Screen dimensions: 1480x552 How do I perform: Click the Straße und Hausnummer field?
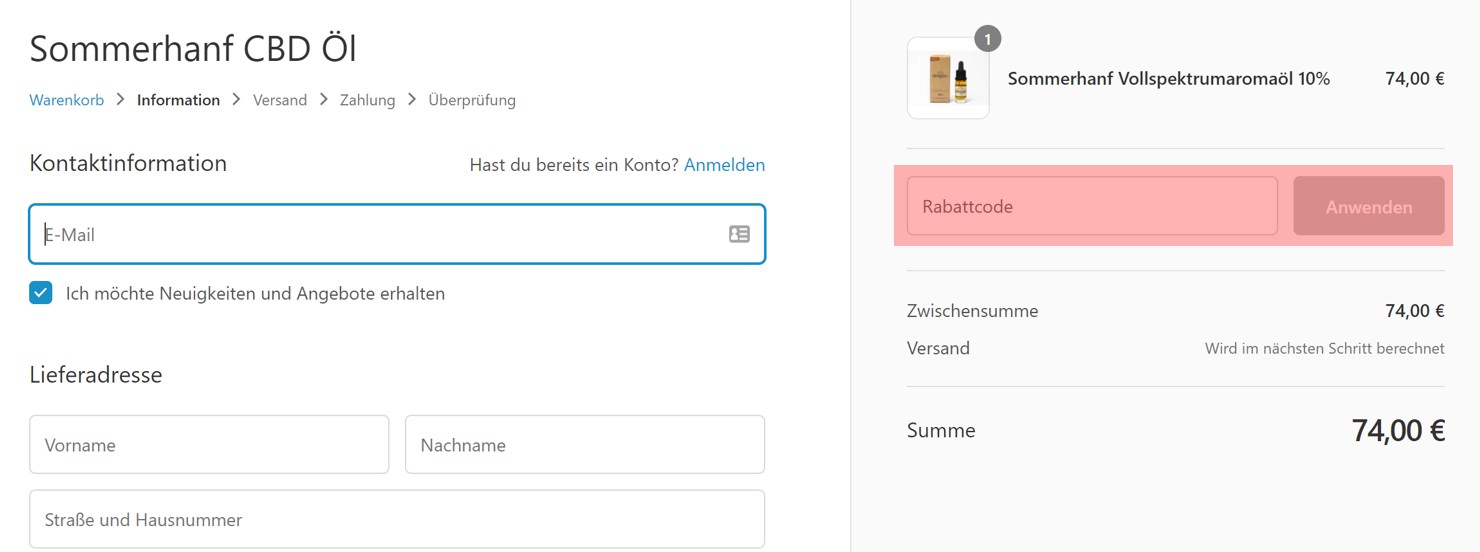pyautogui.click(x=397, y=519)
